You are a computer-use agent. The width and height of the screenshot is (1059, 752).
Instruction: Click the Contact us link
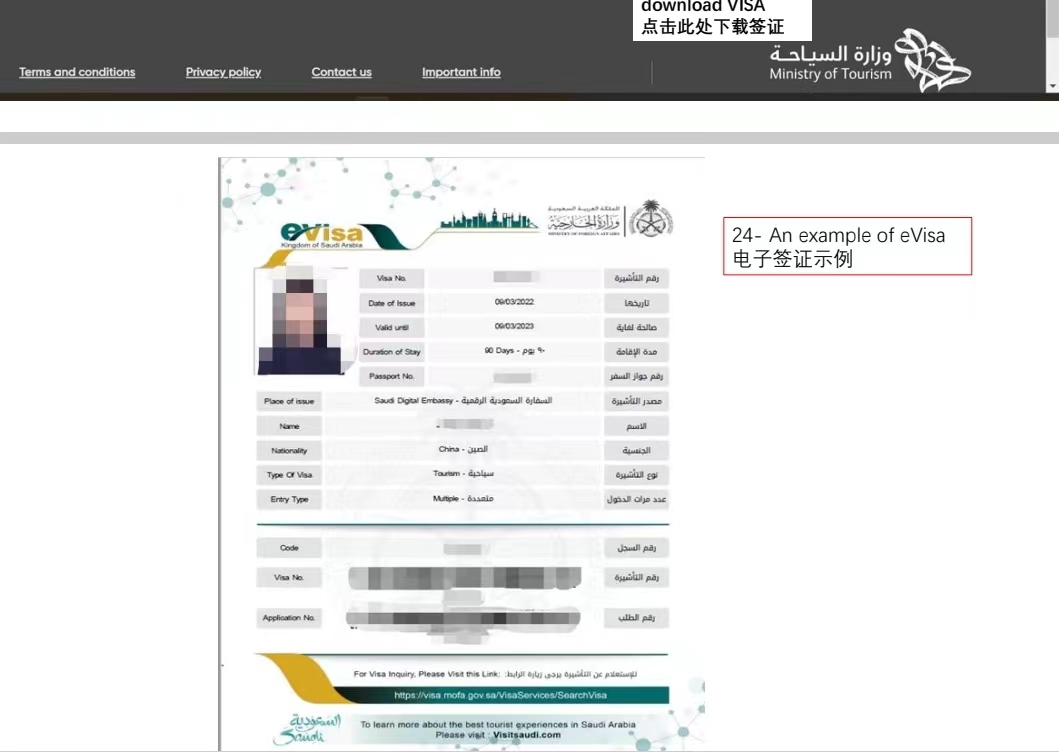[342, 72]
